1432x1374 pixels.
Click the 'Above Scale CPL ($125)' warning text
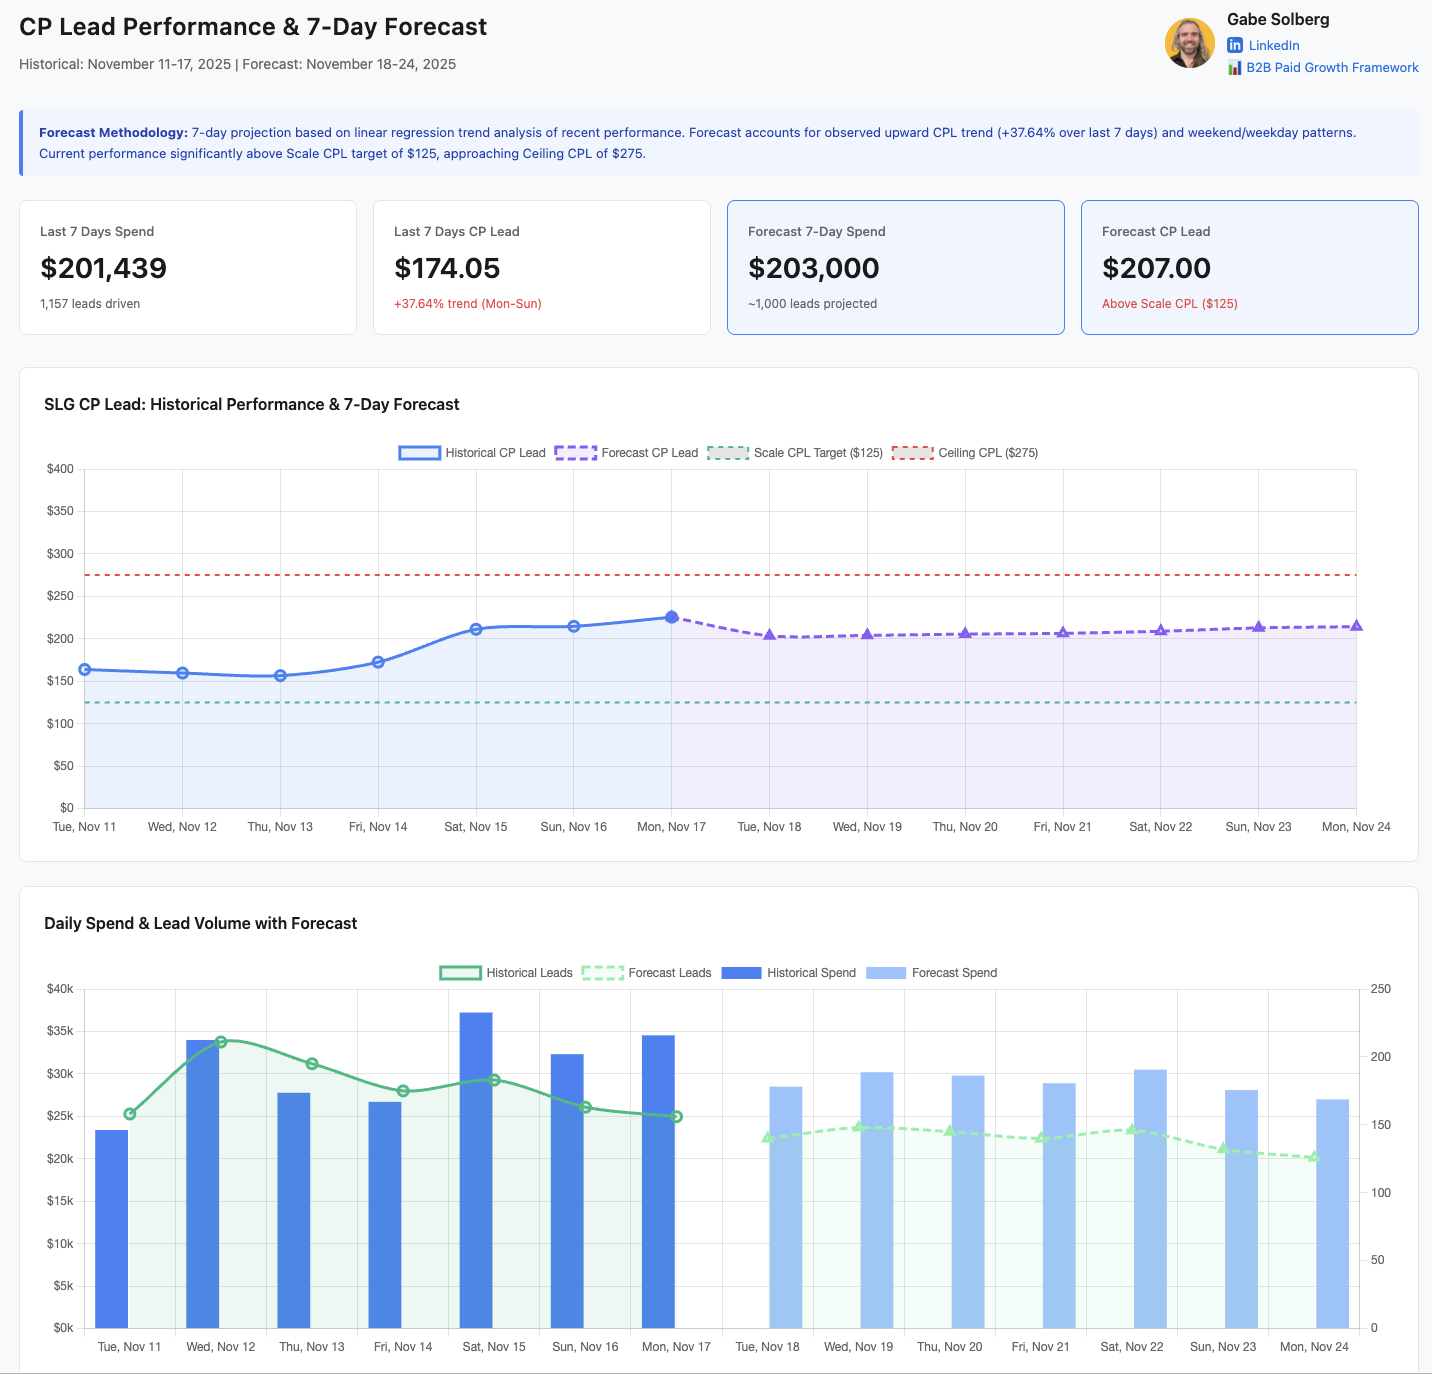click(1170, 304)
